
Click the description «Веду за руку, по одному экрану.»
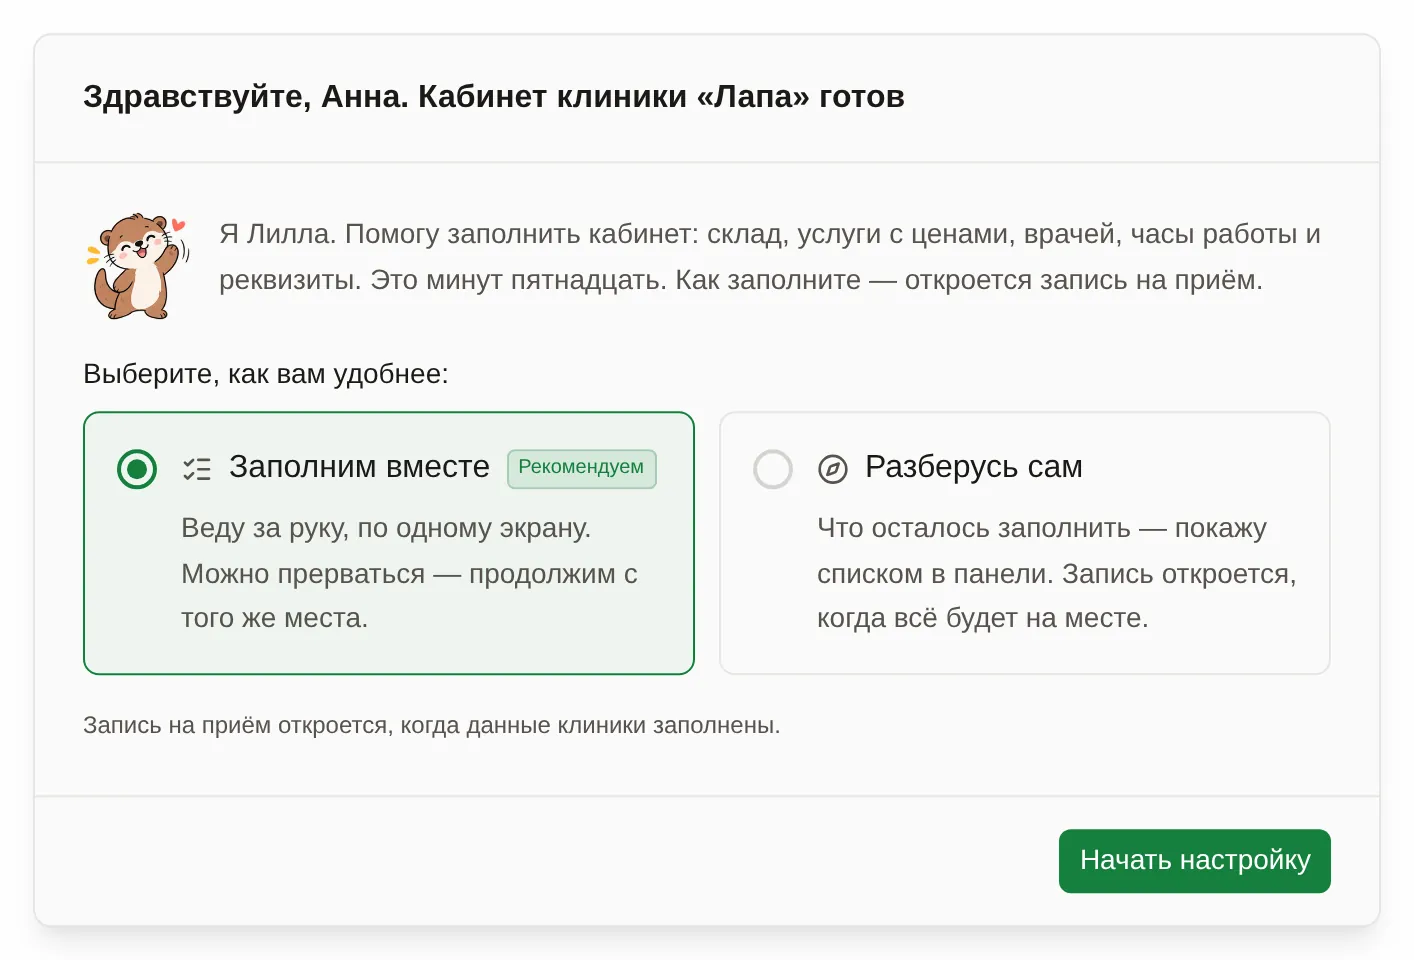[386, 528]
